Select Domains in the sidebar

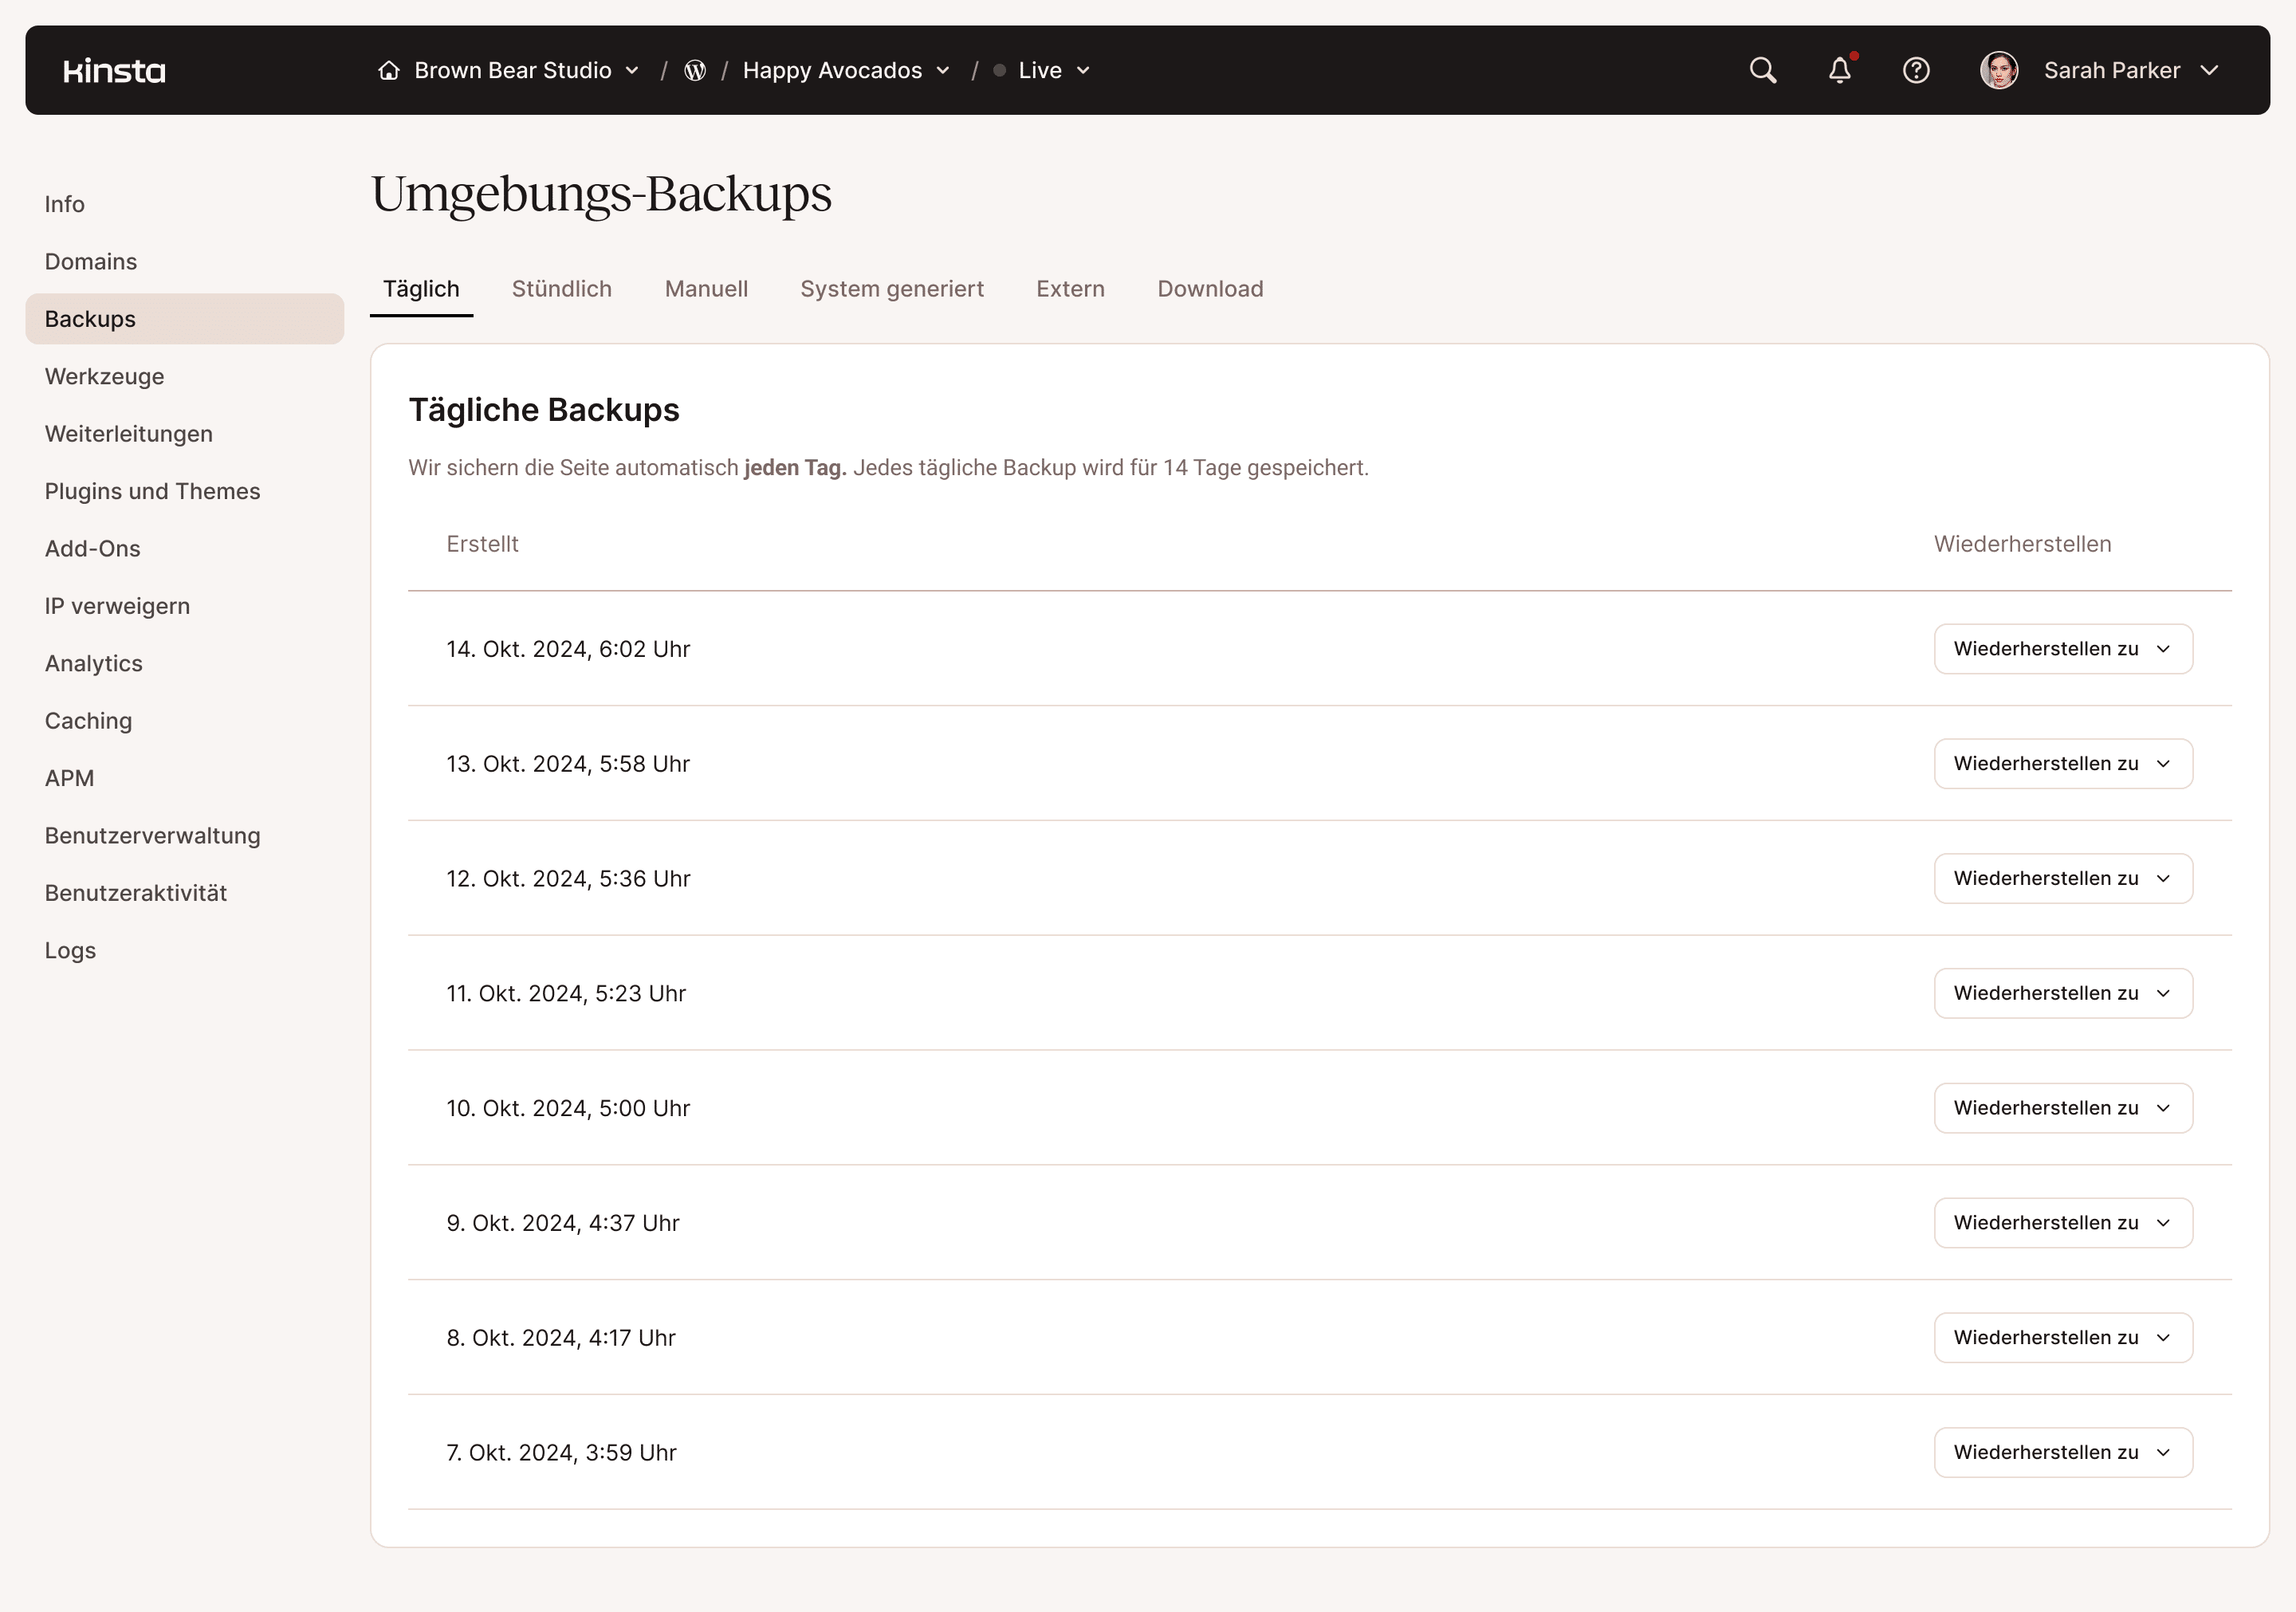click(91, 261)
